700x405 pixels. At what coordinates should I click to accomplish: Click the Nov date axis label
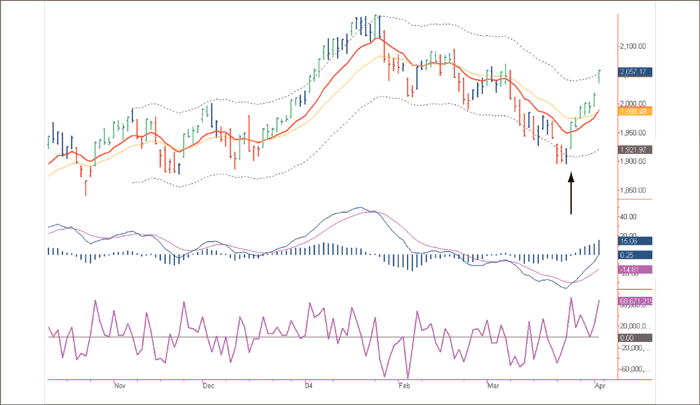tap(120, 385)
